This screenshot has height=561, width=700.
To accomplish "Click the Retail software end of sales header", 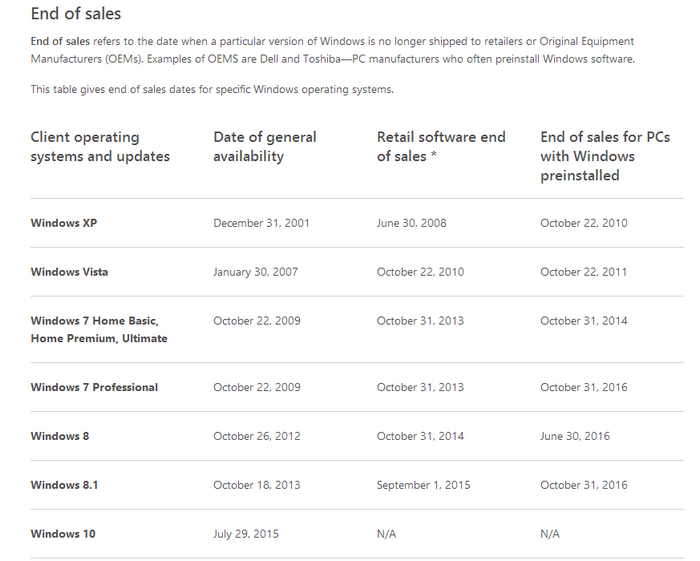I will 441,146.
